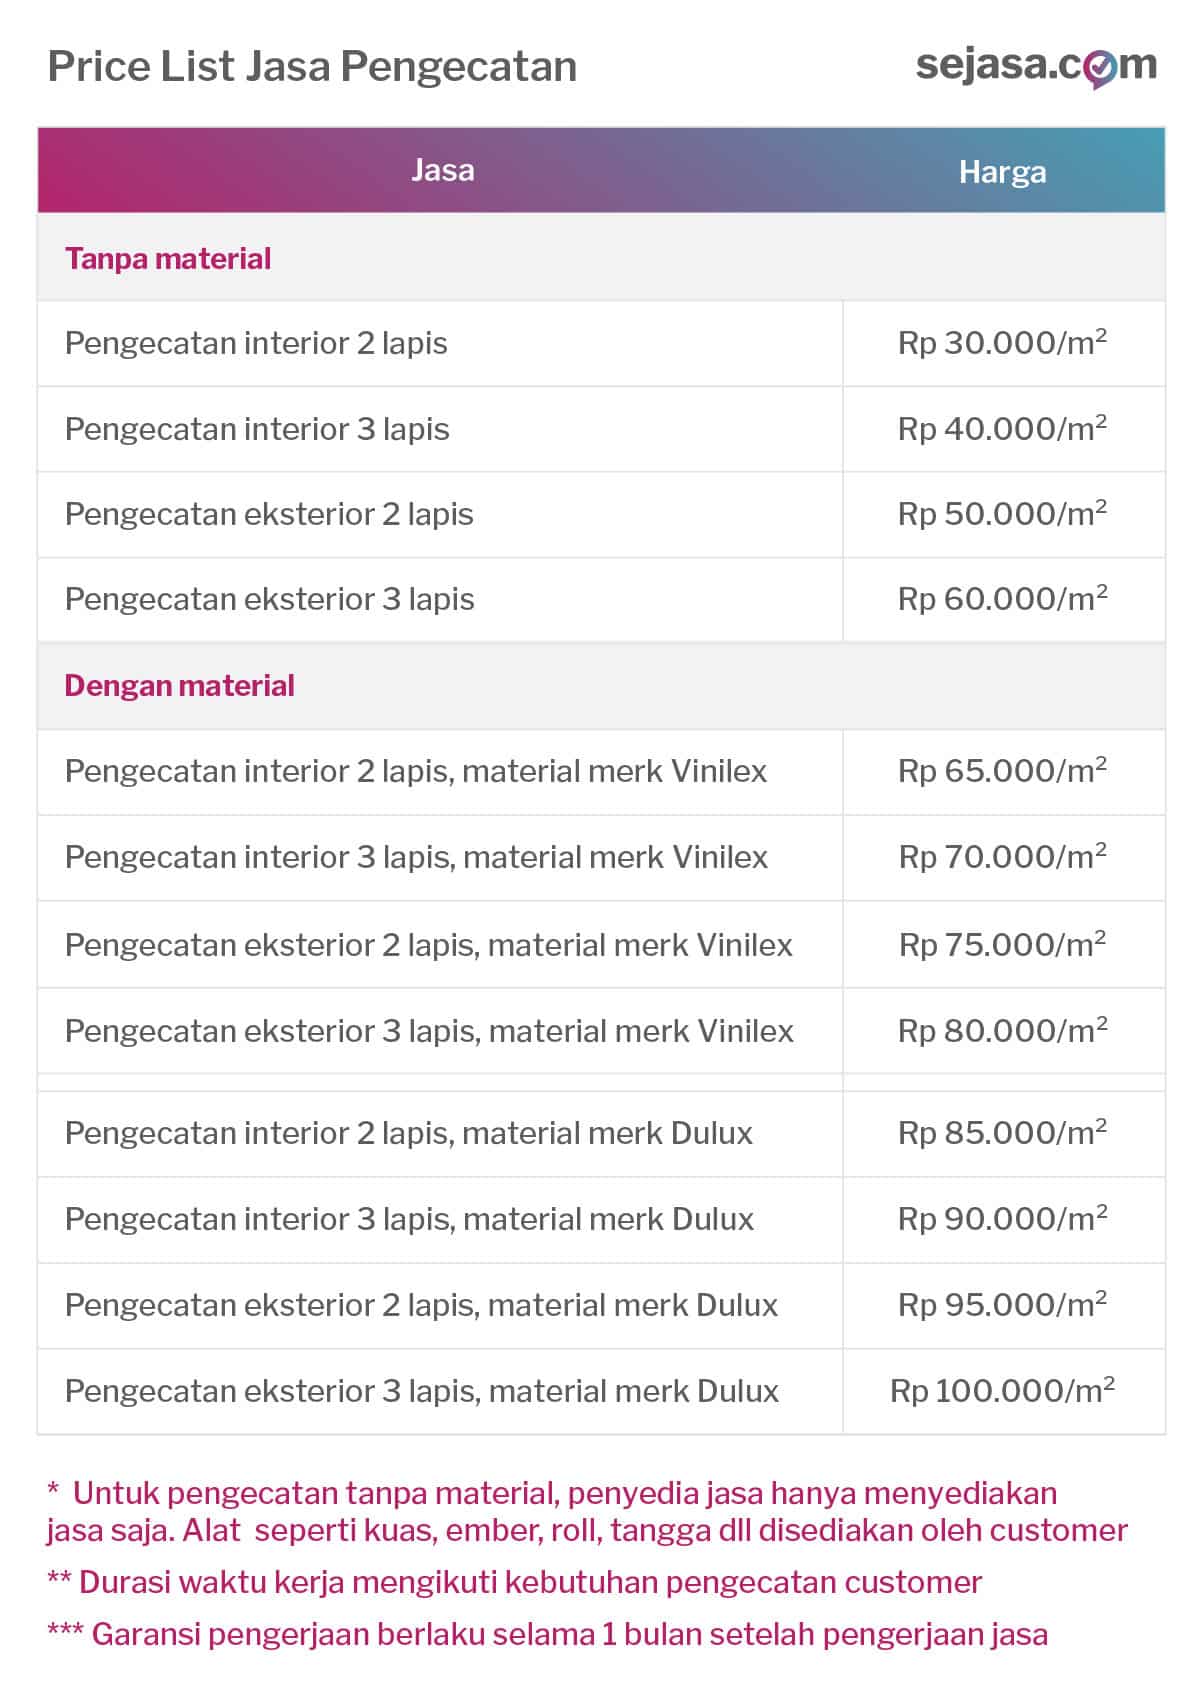
Task: Click the Rp 100.000/m² price cell
Action: (x=1004, y=1391)
